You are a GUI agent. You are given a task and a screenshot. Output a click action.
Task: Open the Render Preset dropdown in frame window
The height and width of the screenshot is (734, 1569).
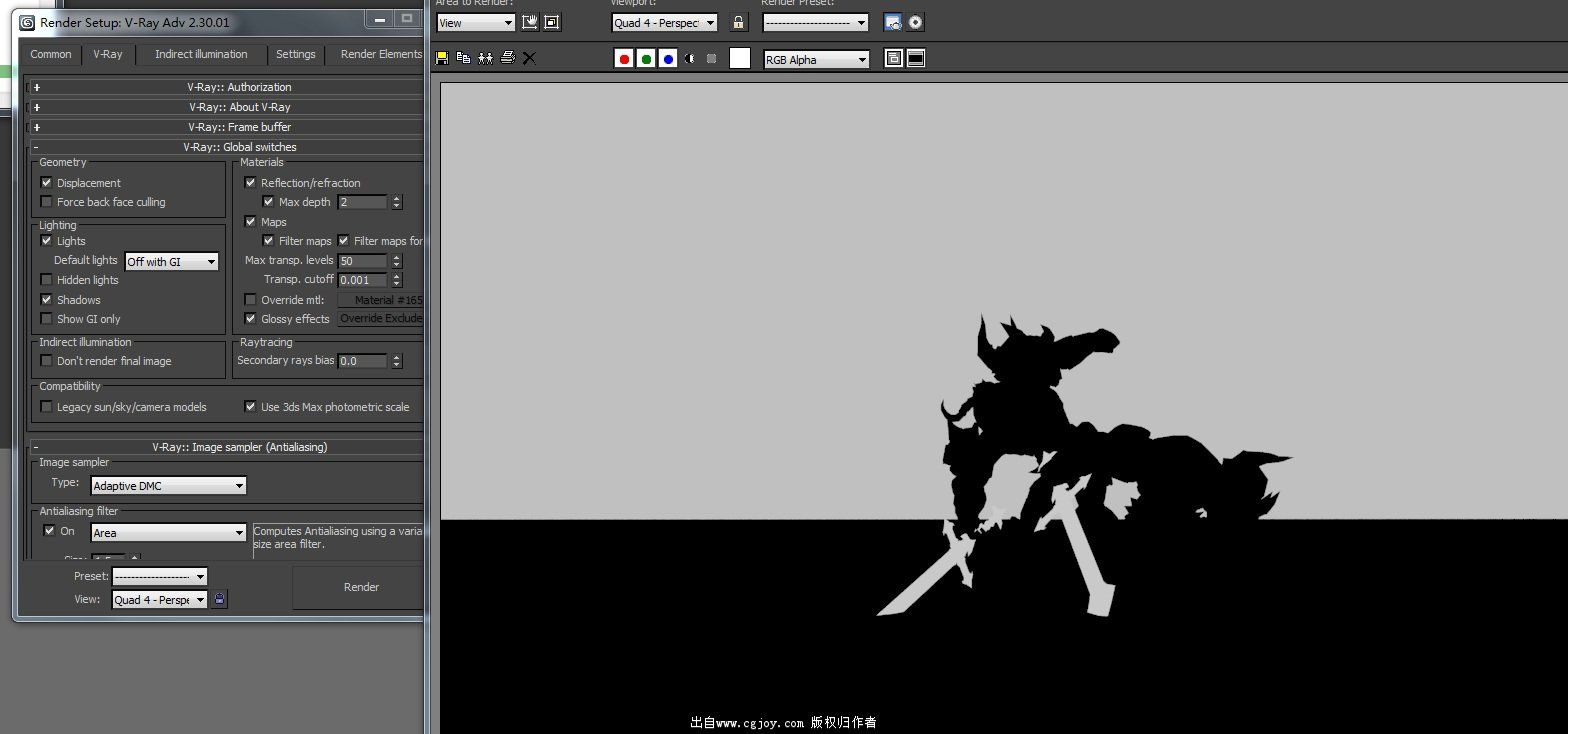point(816,23)
